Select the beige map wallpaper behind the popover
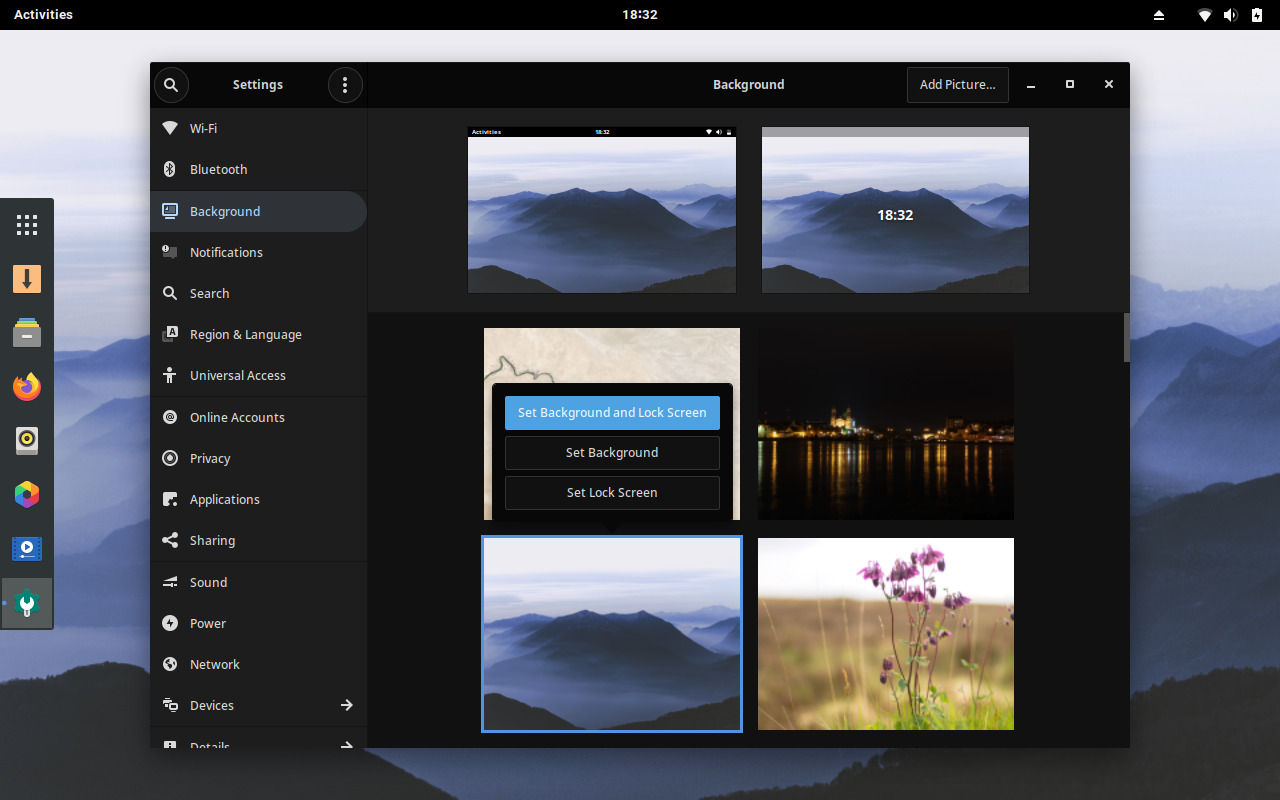The height and width of the screenshot is (800, 1280). [612, 355]
